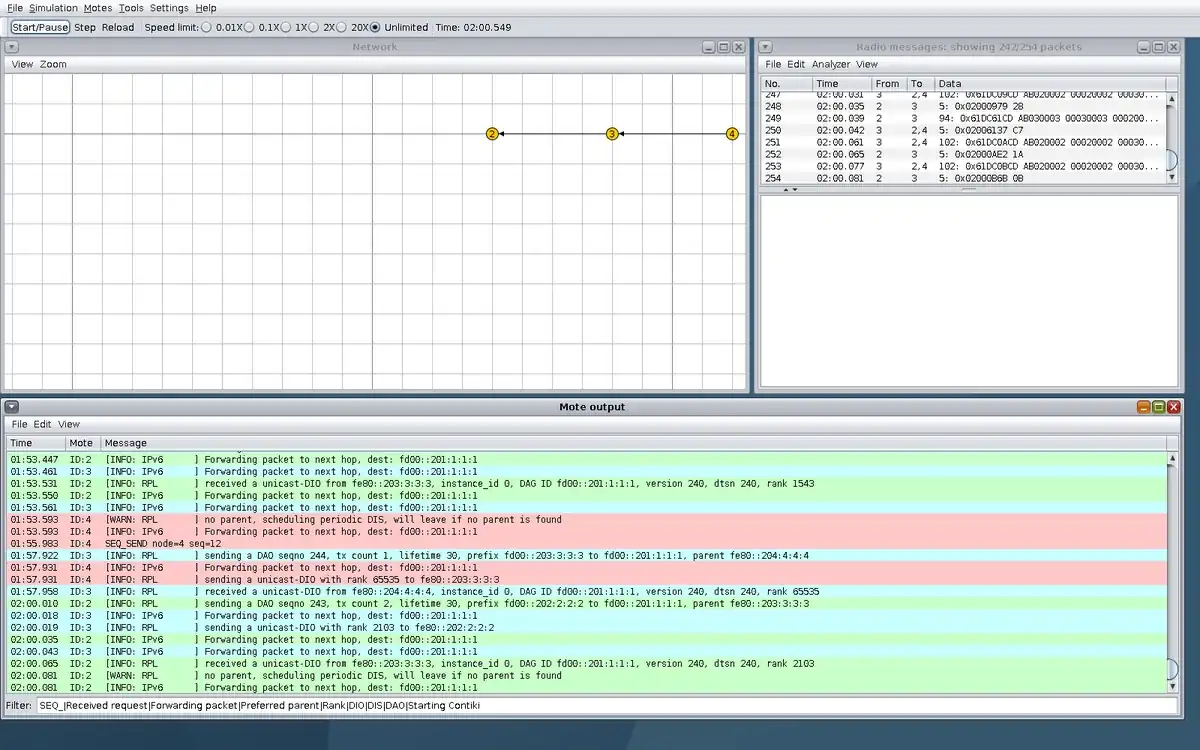Open the Radio messages File menu

[x=773, y=64]
